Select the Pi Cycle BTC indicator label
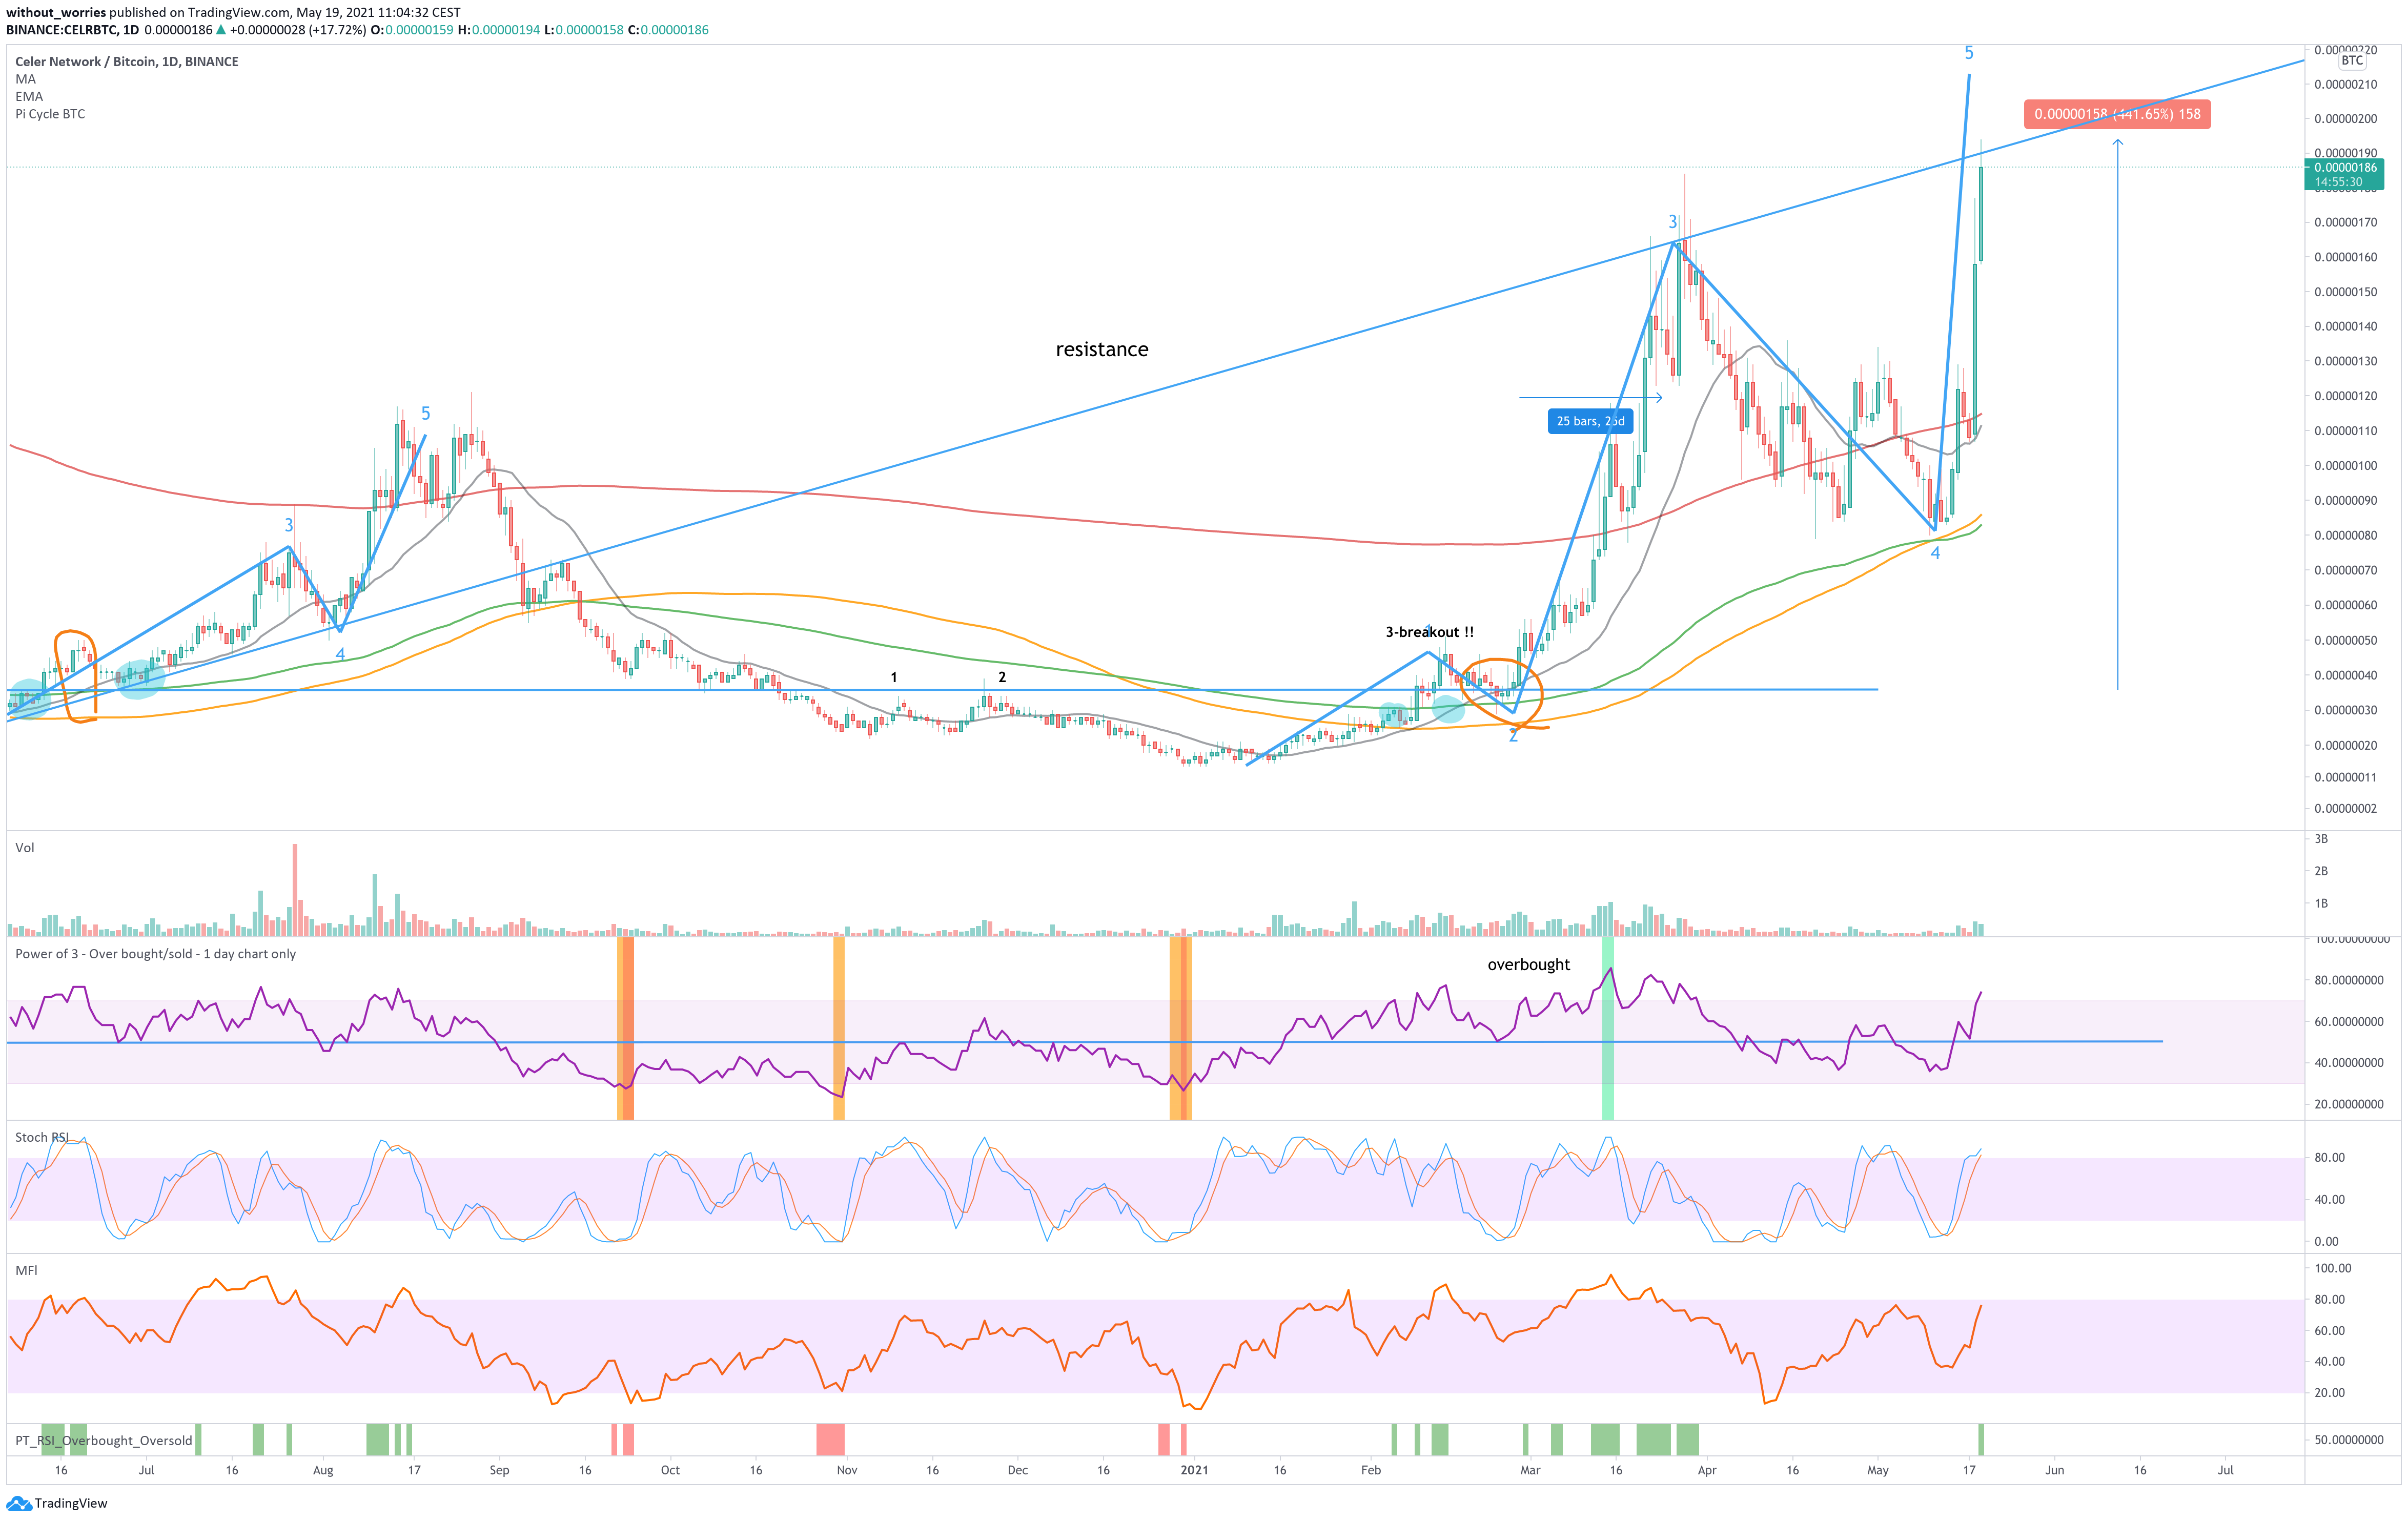Screen dimensions: 2408x1522 (50, 114)
